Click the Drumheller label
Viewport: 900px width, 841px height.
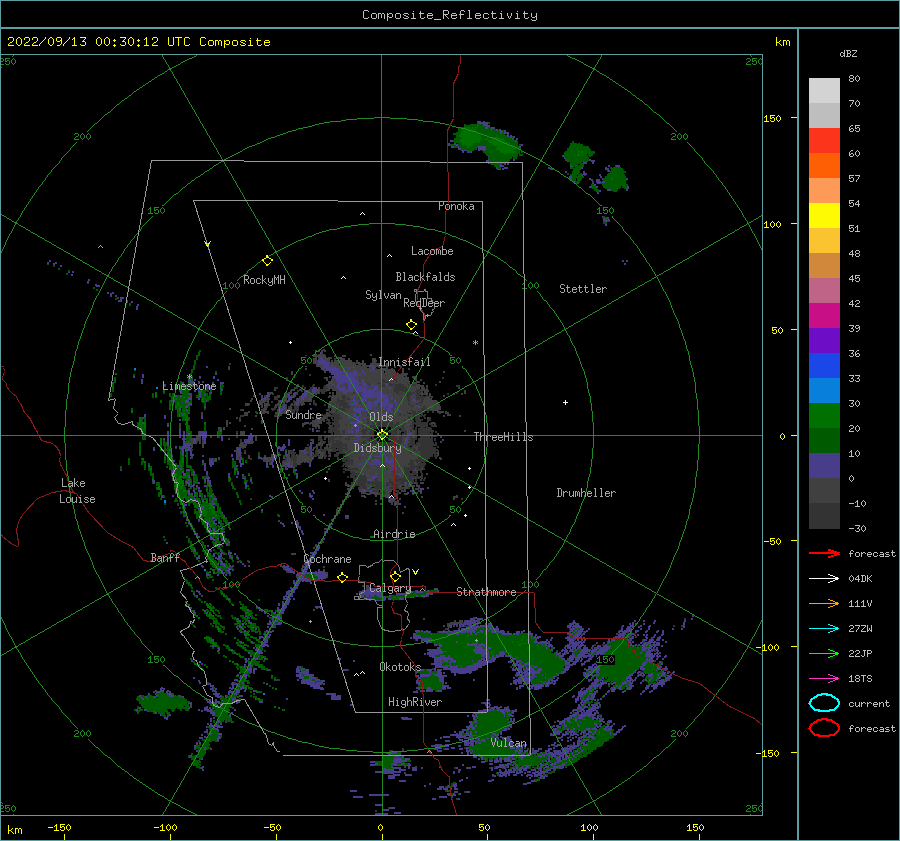coord(586,493)
